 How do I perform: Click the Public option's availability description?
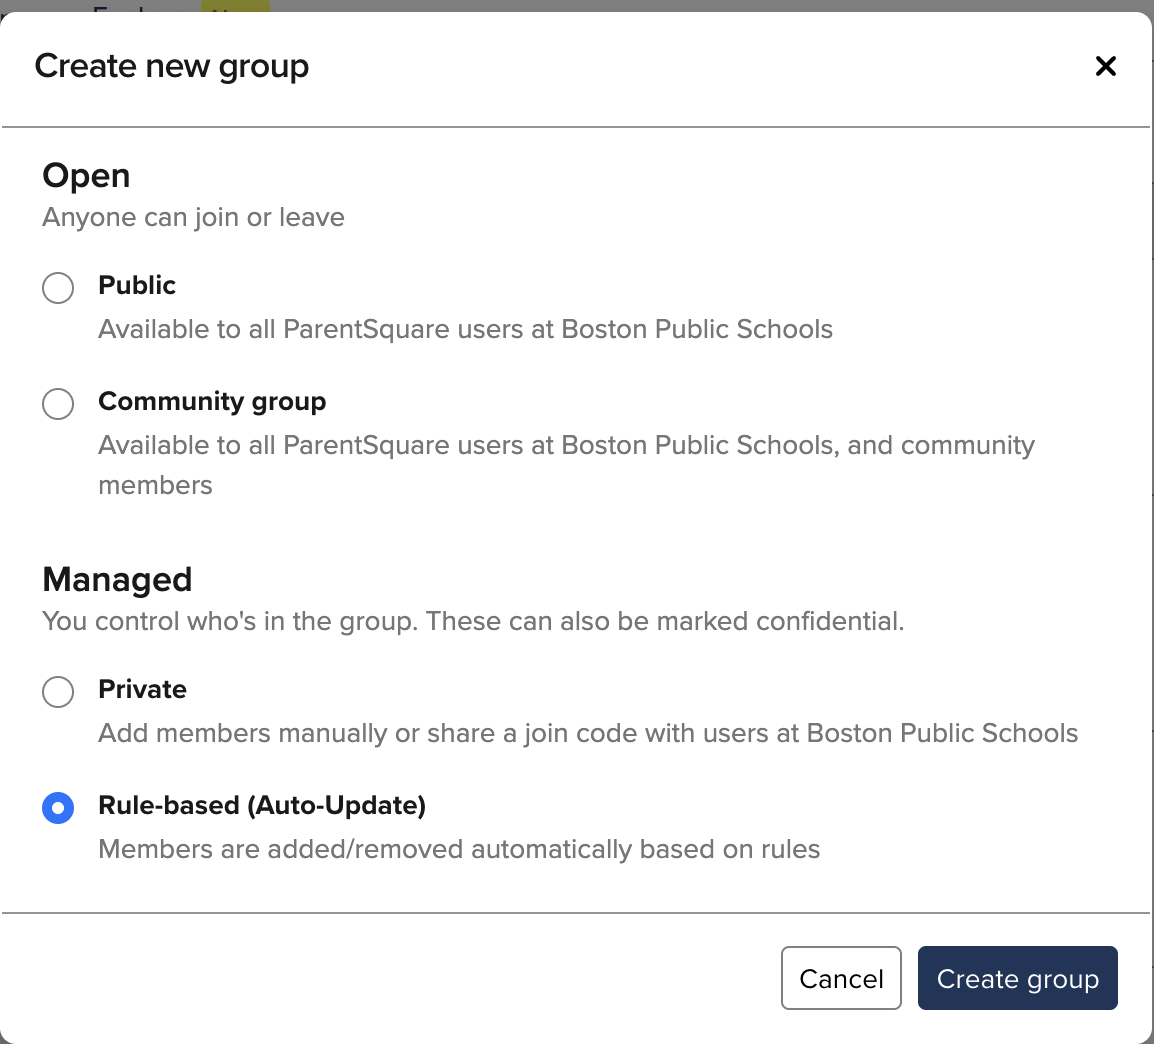coord(465,330)
